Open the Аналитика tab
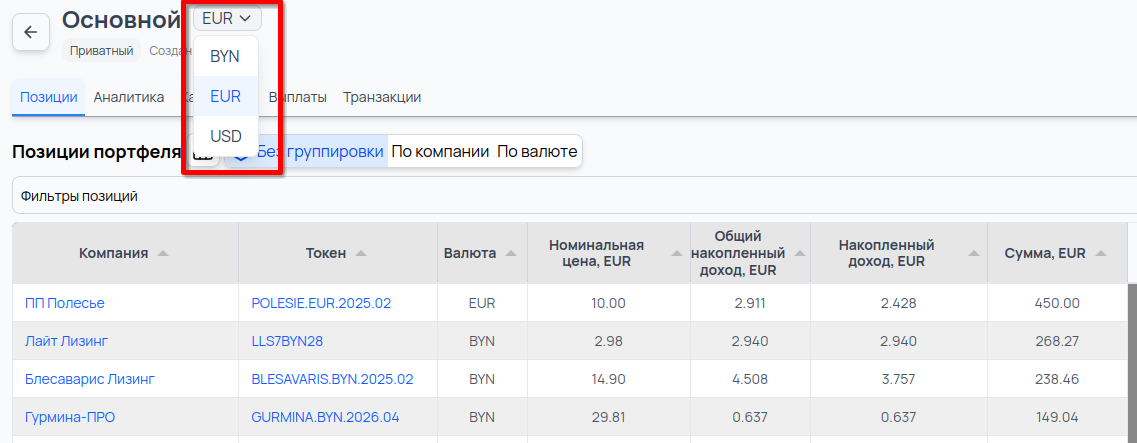 [x=129, y=97]
